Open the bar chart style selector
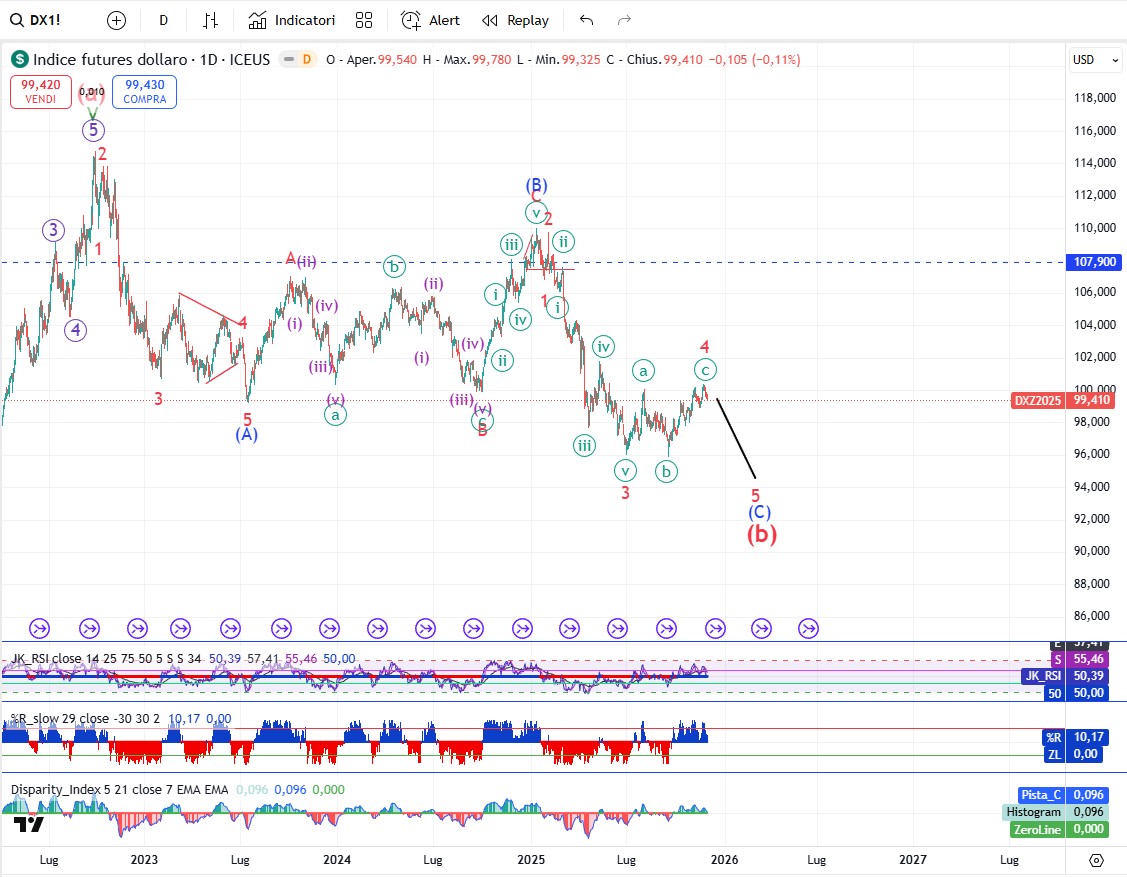 [x=210, y=20]
